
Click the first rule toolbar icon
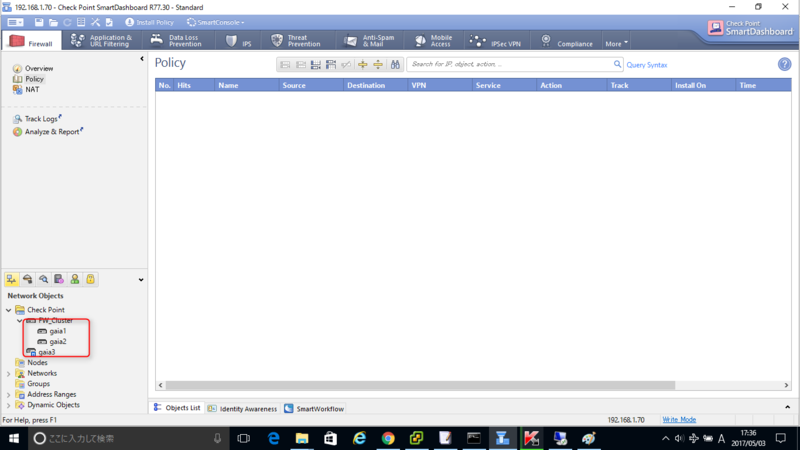[x=285, y=65]
